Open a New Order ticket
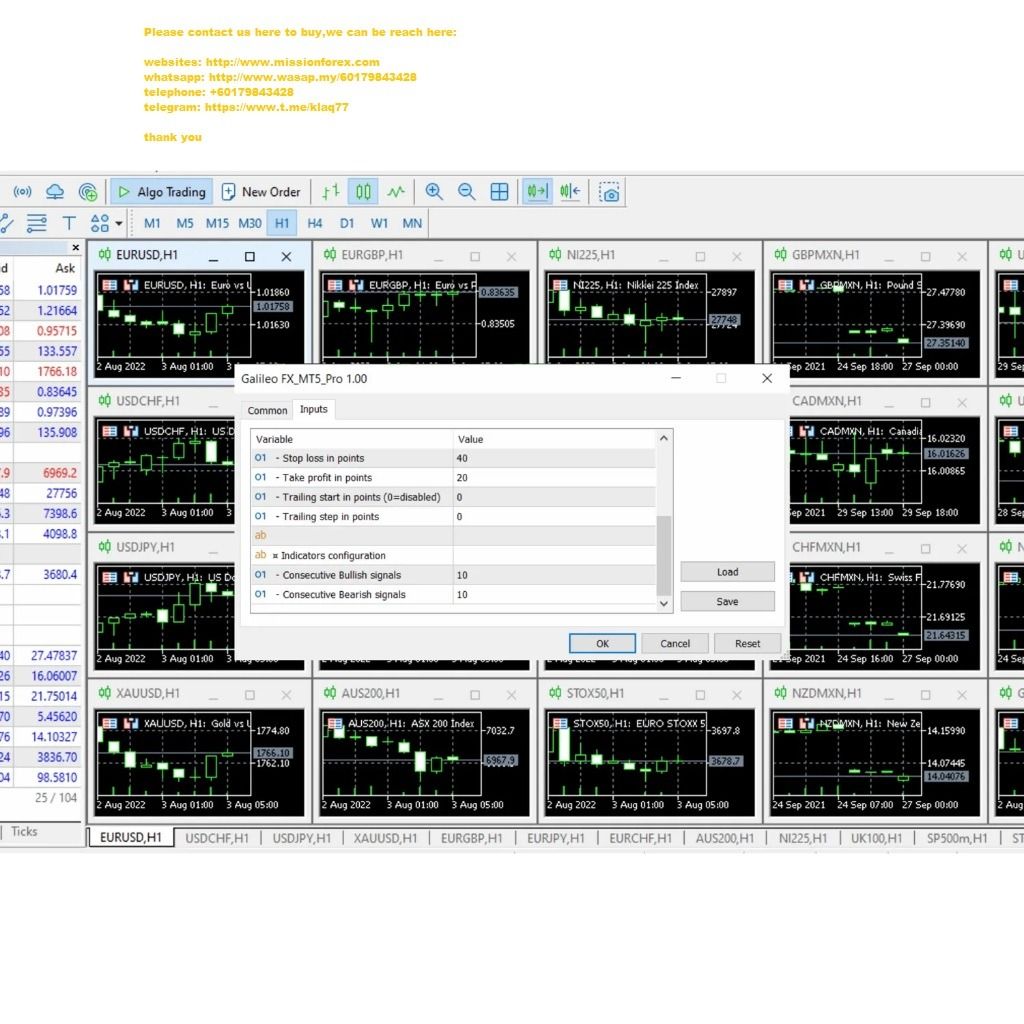The height and width of the screenshot is (1024, 1024). (x=261, y=192)
